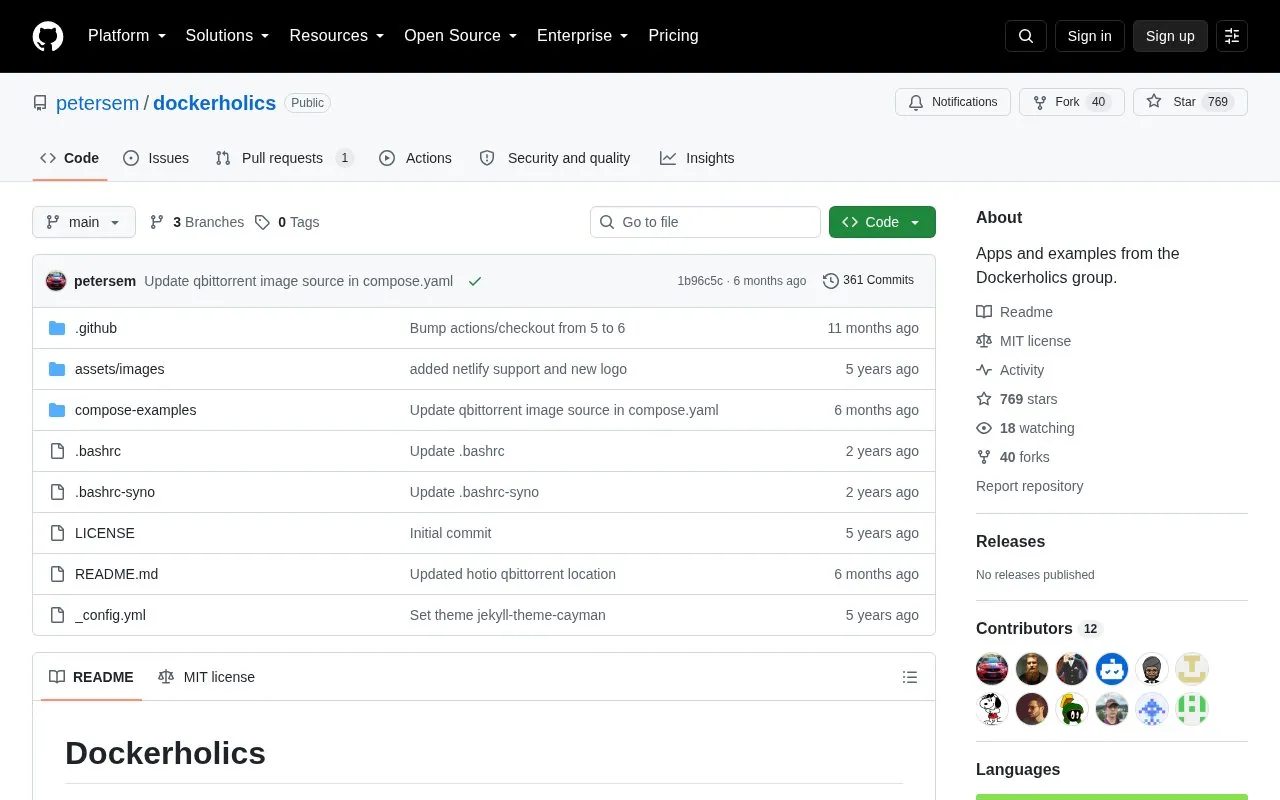View 3 Branches link
The height and width of the screenshot is (800, 1280).
(x=197, y=222)
